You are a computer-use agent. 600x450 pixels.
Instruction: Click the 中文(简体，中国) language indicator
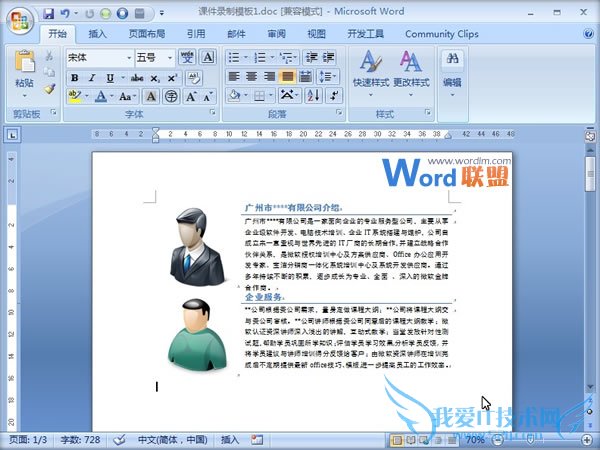[173, 440]
